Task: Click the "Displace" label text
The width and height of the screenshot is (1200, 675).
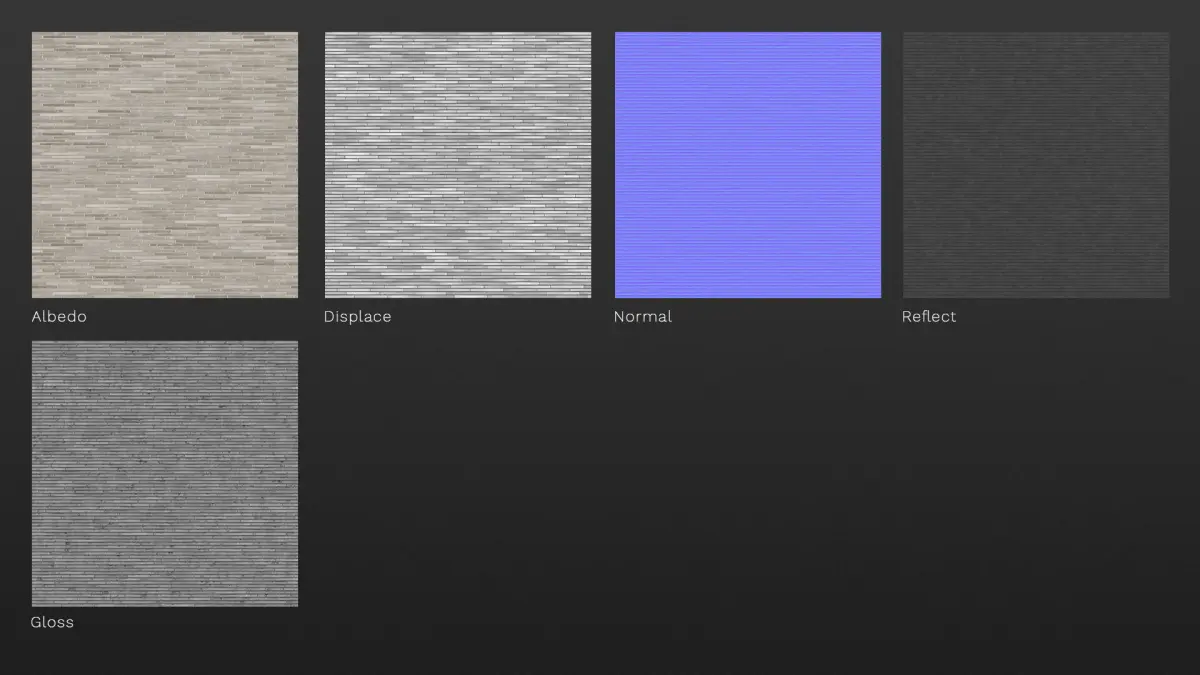Action: click(357, 317)
